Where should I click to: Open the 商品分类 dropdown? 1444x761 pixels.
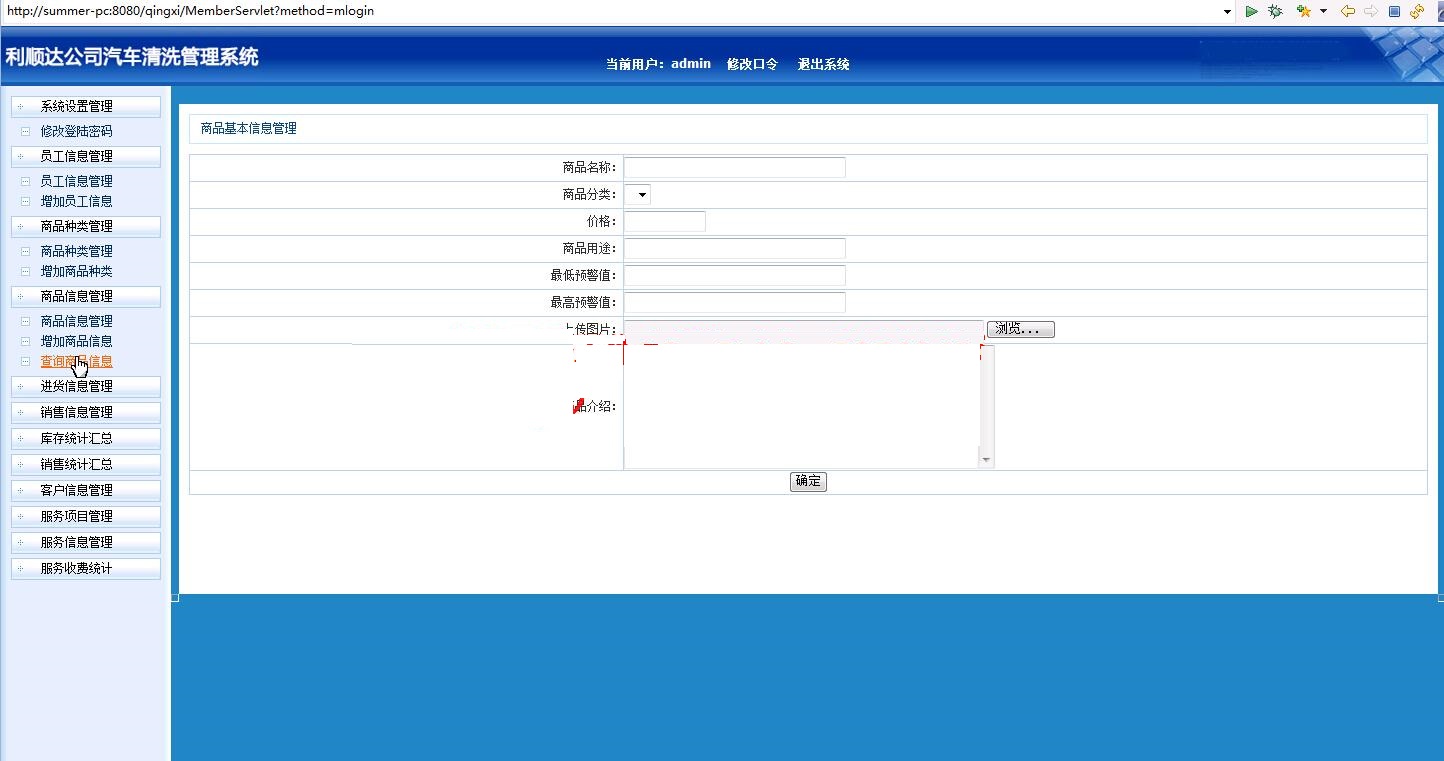[x=637, y=194]
